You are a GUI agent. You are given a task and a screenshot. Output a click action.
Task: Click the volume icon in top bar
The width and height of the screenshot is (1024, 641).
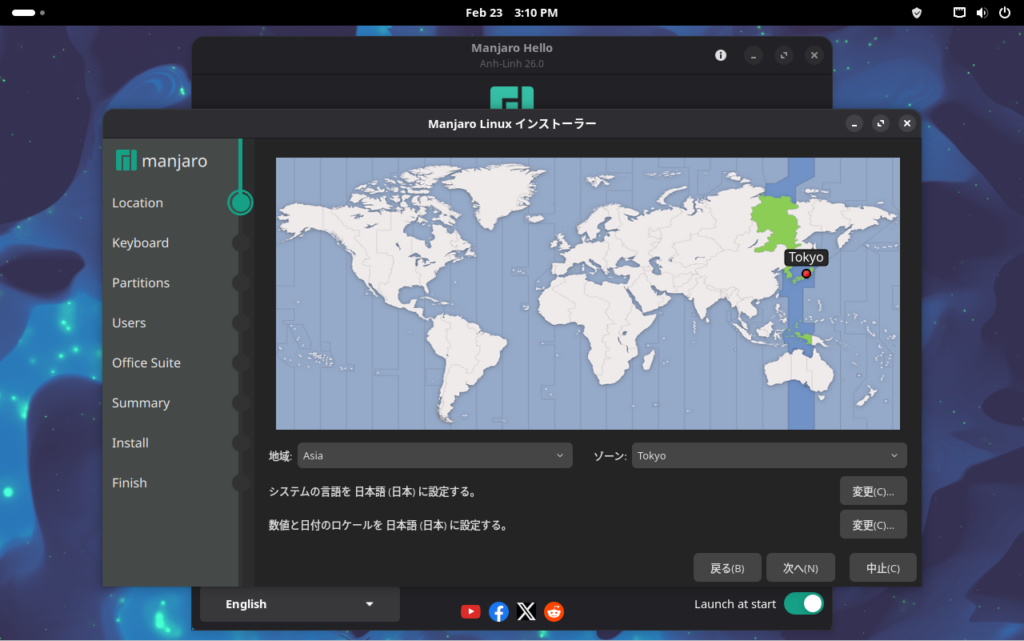(981, 13)
